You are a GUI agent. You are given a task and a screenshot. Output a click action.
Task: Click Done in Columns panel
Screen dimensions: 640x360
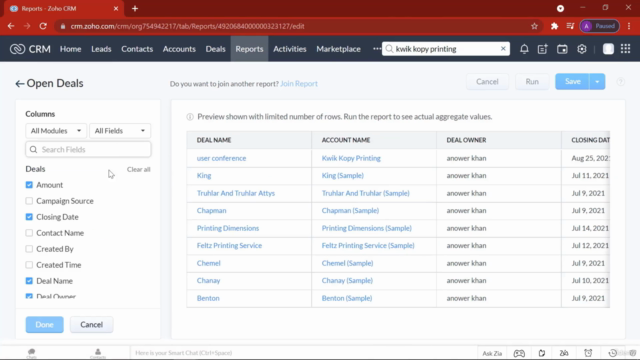(x=44, y=324)
